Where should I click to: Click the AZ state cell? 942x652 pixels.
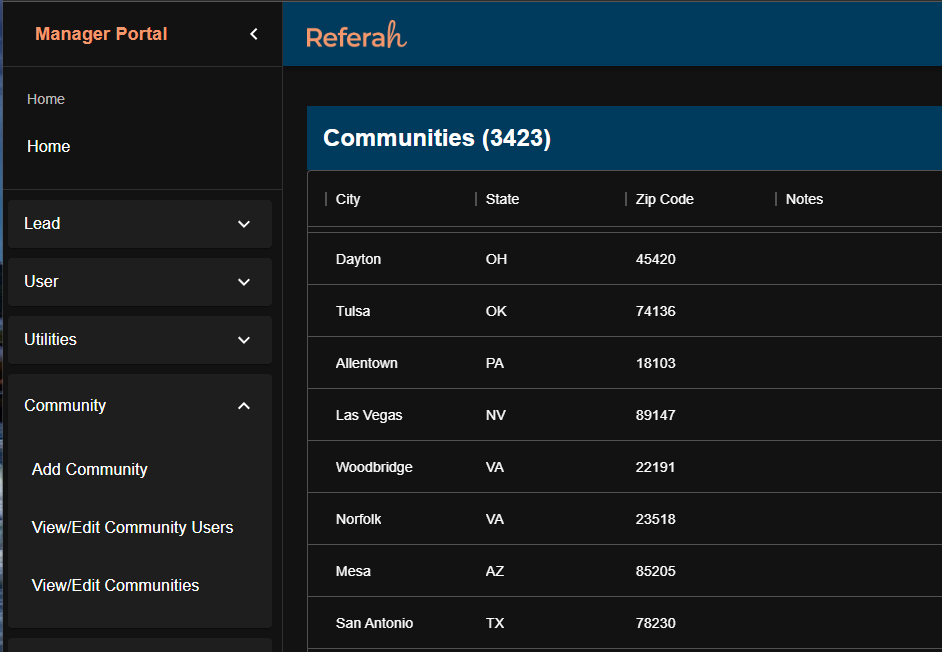pos(494,571)
